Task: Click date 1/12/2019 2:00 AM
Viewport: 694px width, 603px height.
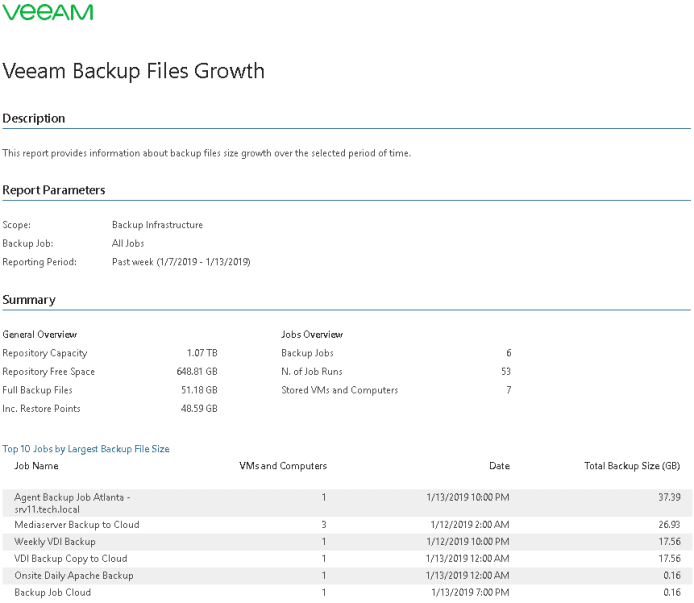Action: (x=470, y=525)
